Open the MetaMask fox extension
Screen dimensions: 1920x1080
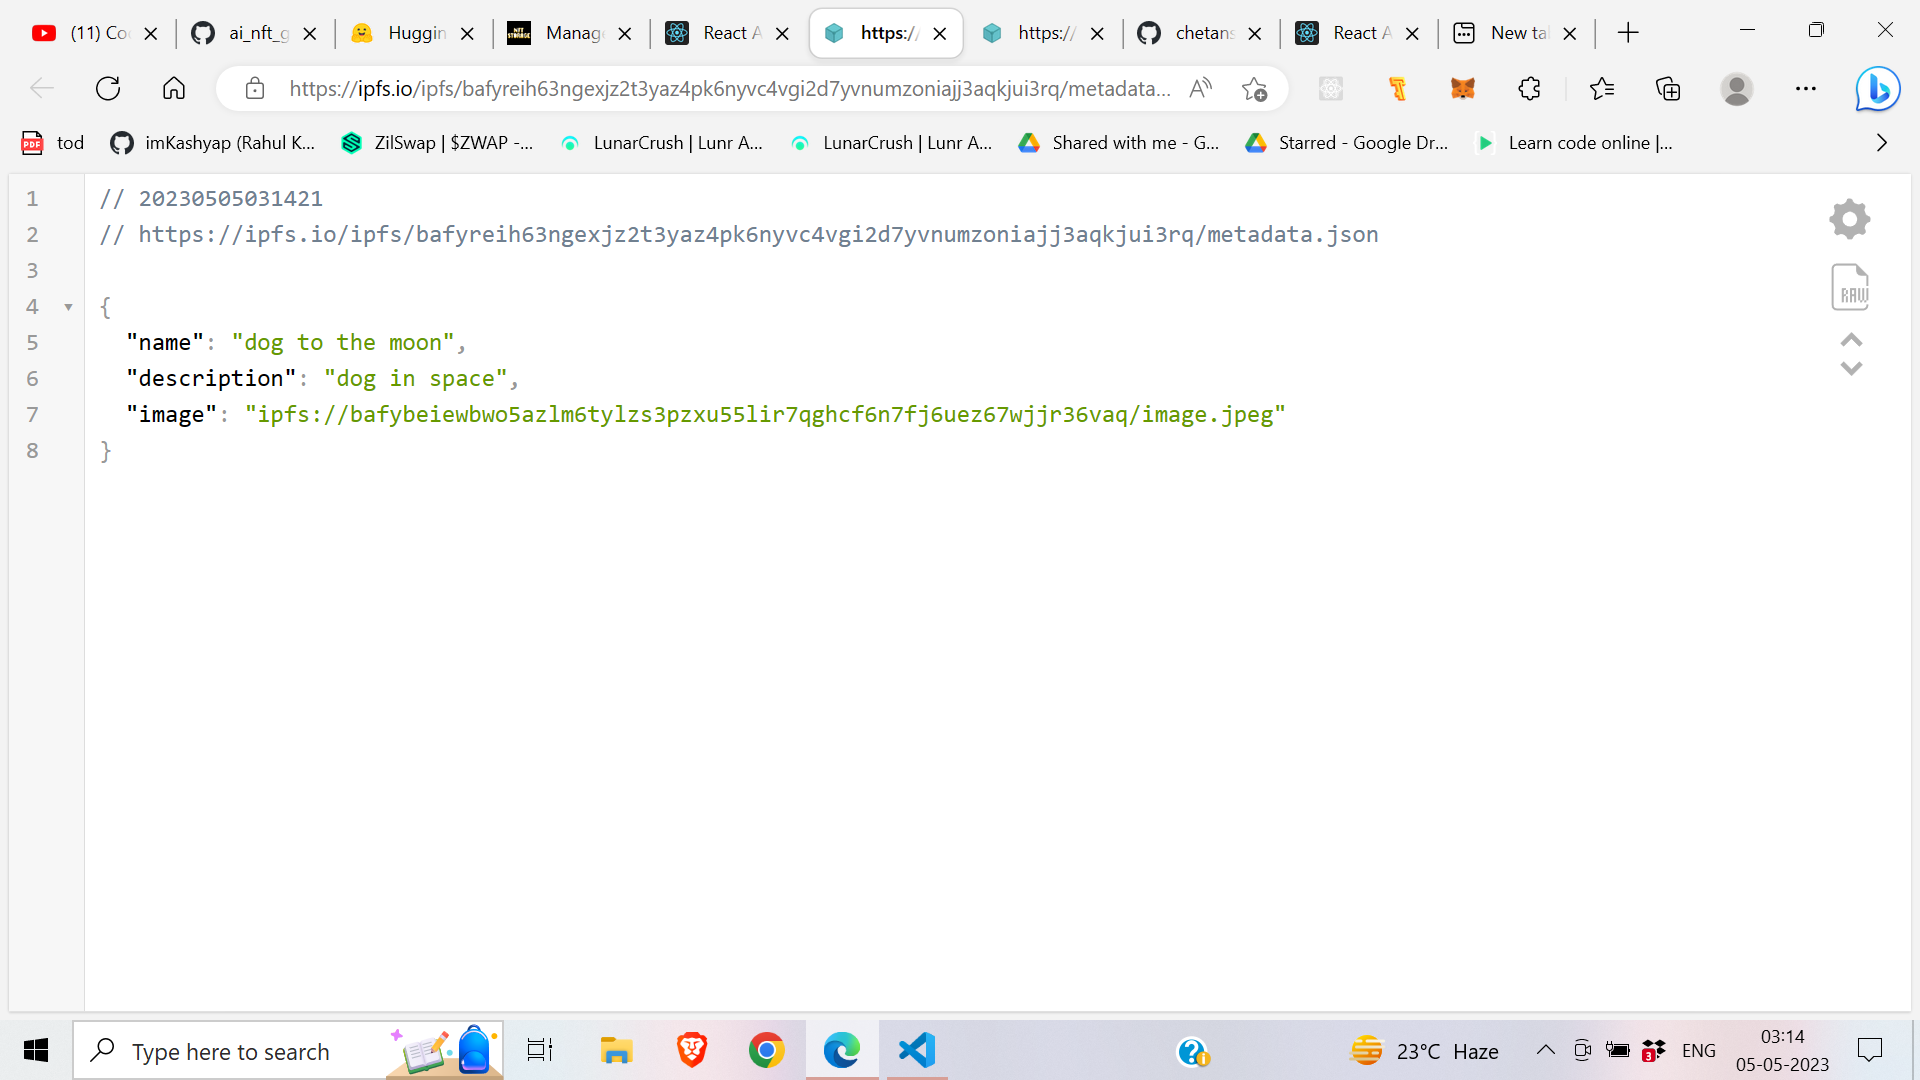click(1462, 89)
